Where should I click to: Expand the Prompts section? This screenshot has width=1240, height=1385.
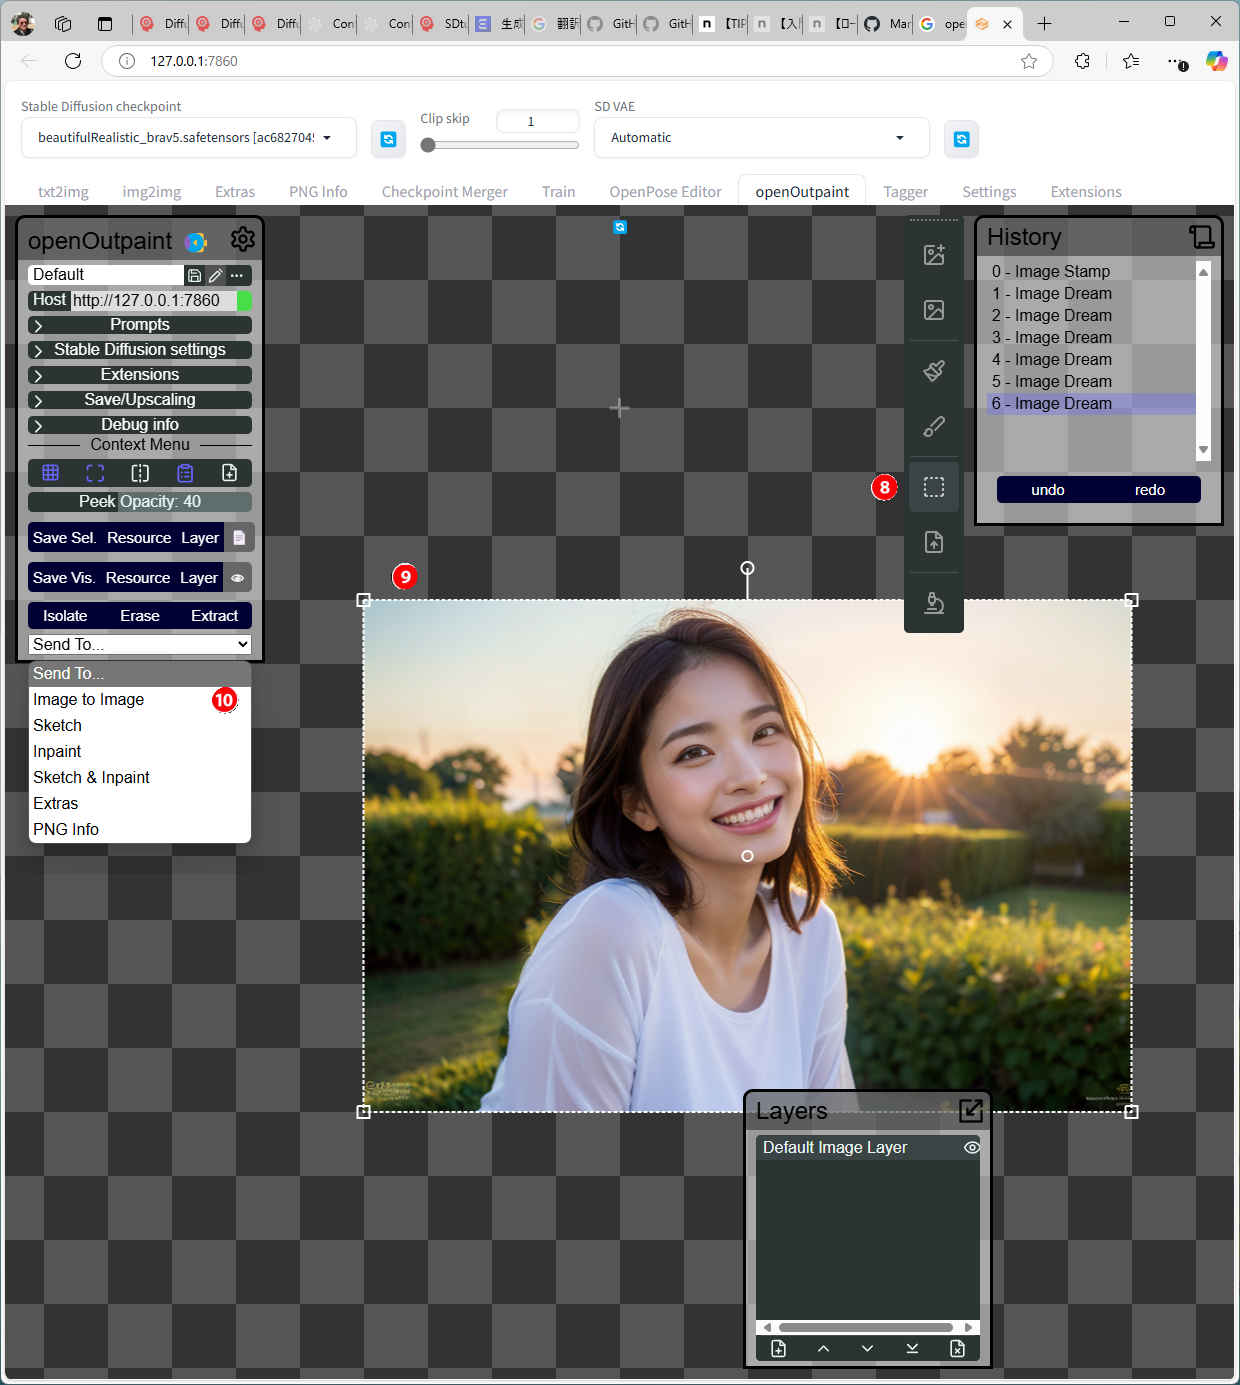point(139,325)
